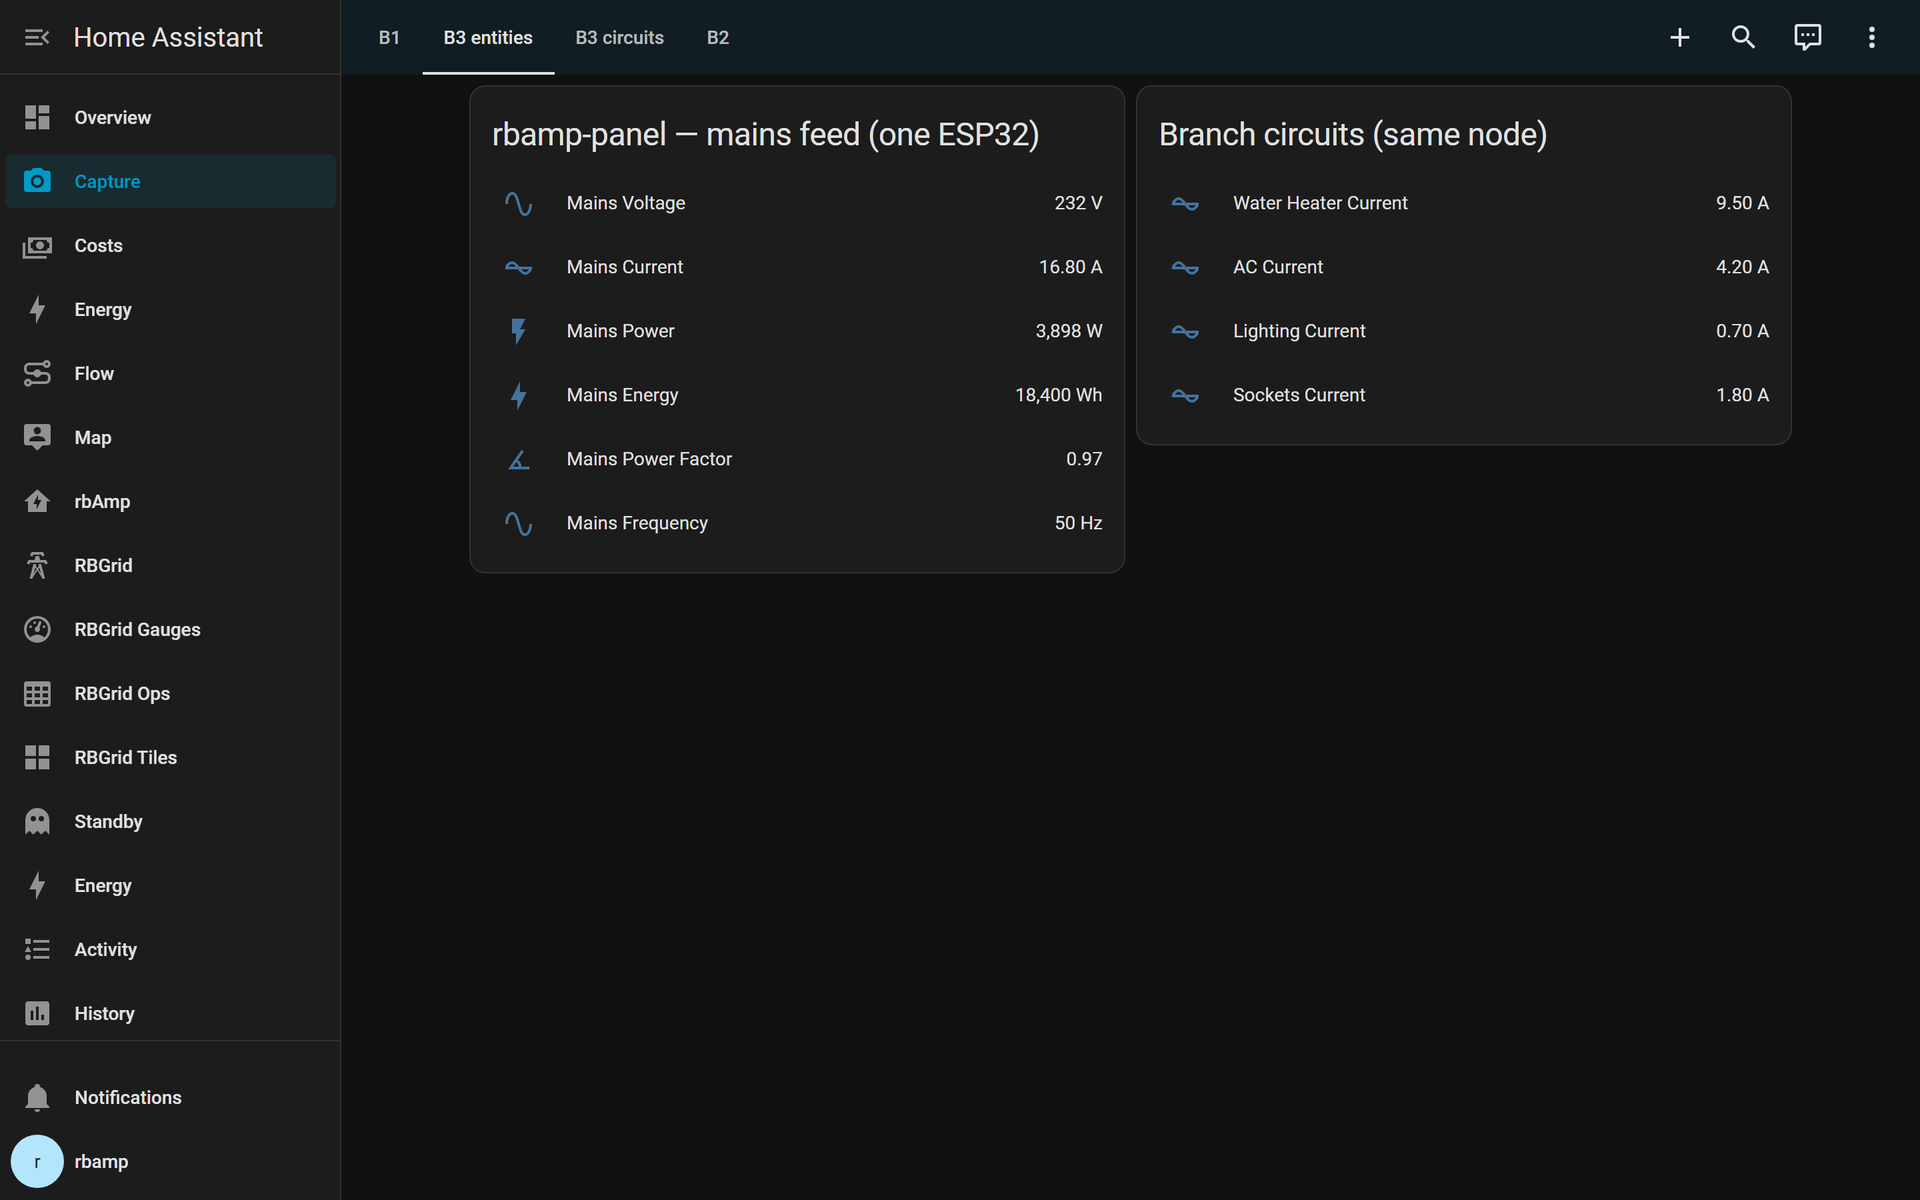Open search with the magnifier icon
Image resolution: width=1920 pixels, height=1200 pixels.
click(x=1744, y=37)
